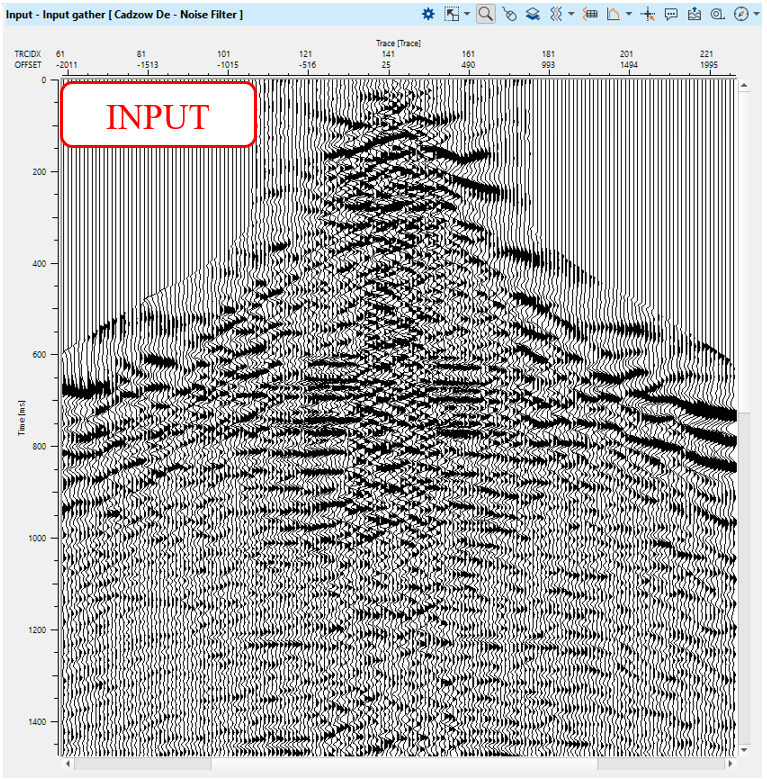Click vertical scrollbar up arrow

(744, 86)
